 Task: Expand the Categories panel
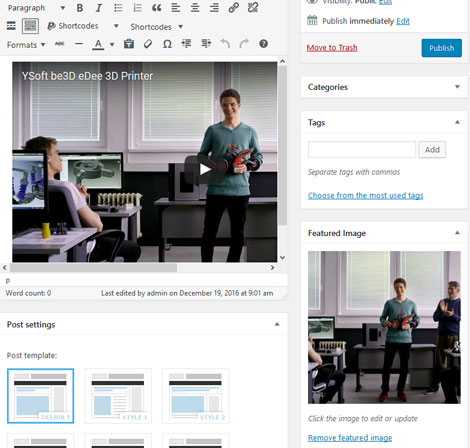(457, 87)
